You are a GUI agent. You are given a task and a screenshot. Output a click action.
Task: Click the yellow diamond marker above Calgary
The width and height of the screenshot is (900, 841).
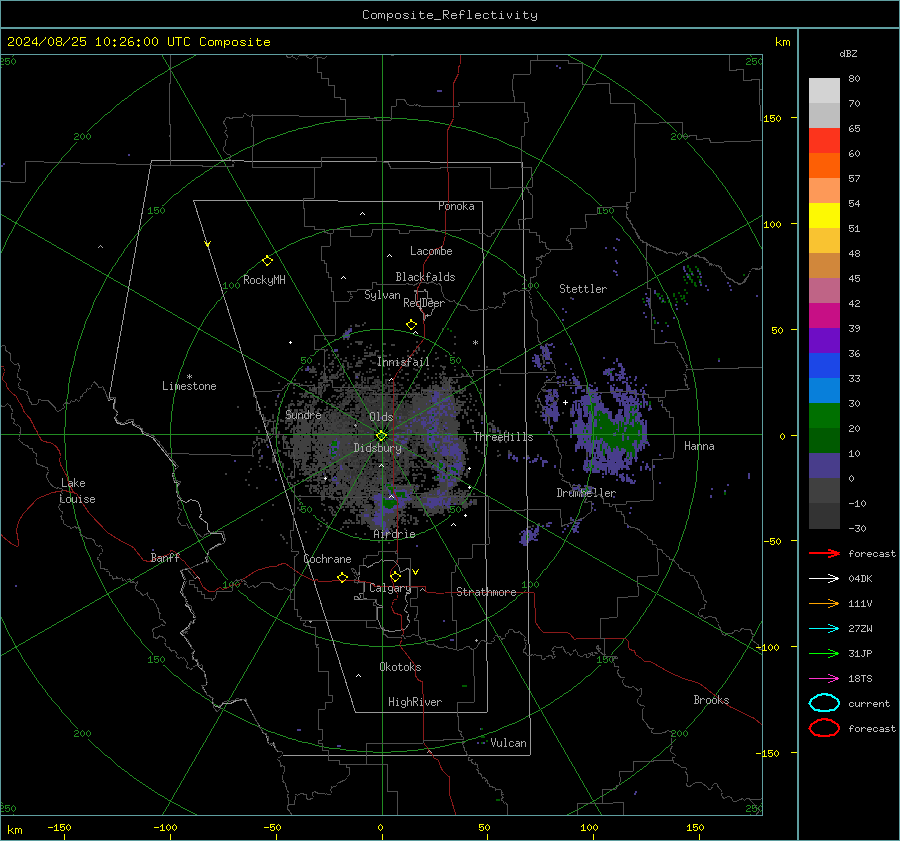[x=395, y=576]
